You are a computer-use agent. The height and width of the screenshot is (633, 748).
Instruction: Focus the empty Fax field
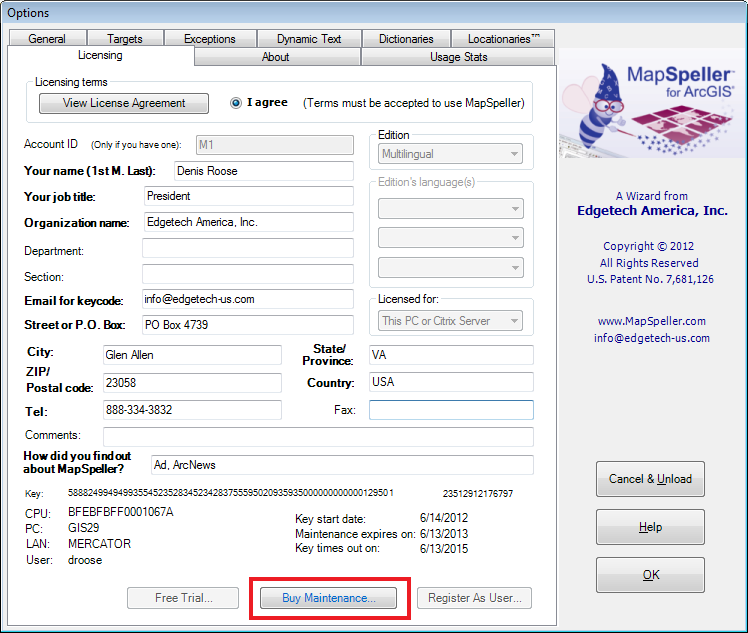pos(451,410)
